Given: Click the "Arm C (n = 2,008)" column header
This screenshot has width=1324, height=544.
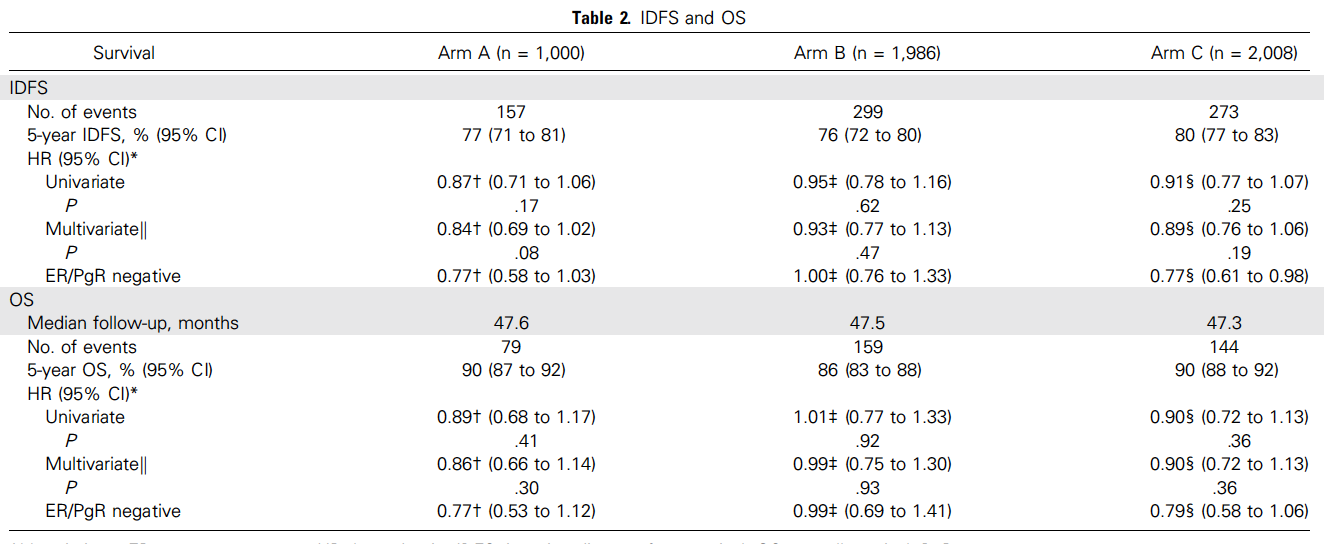Looking at the screenshot, I should point(1224,53).
